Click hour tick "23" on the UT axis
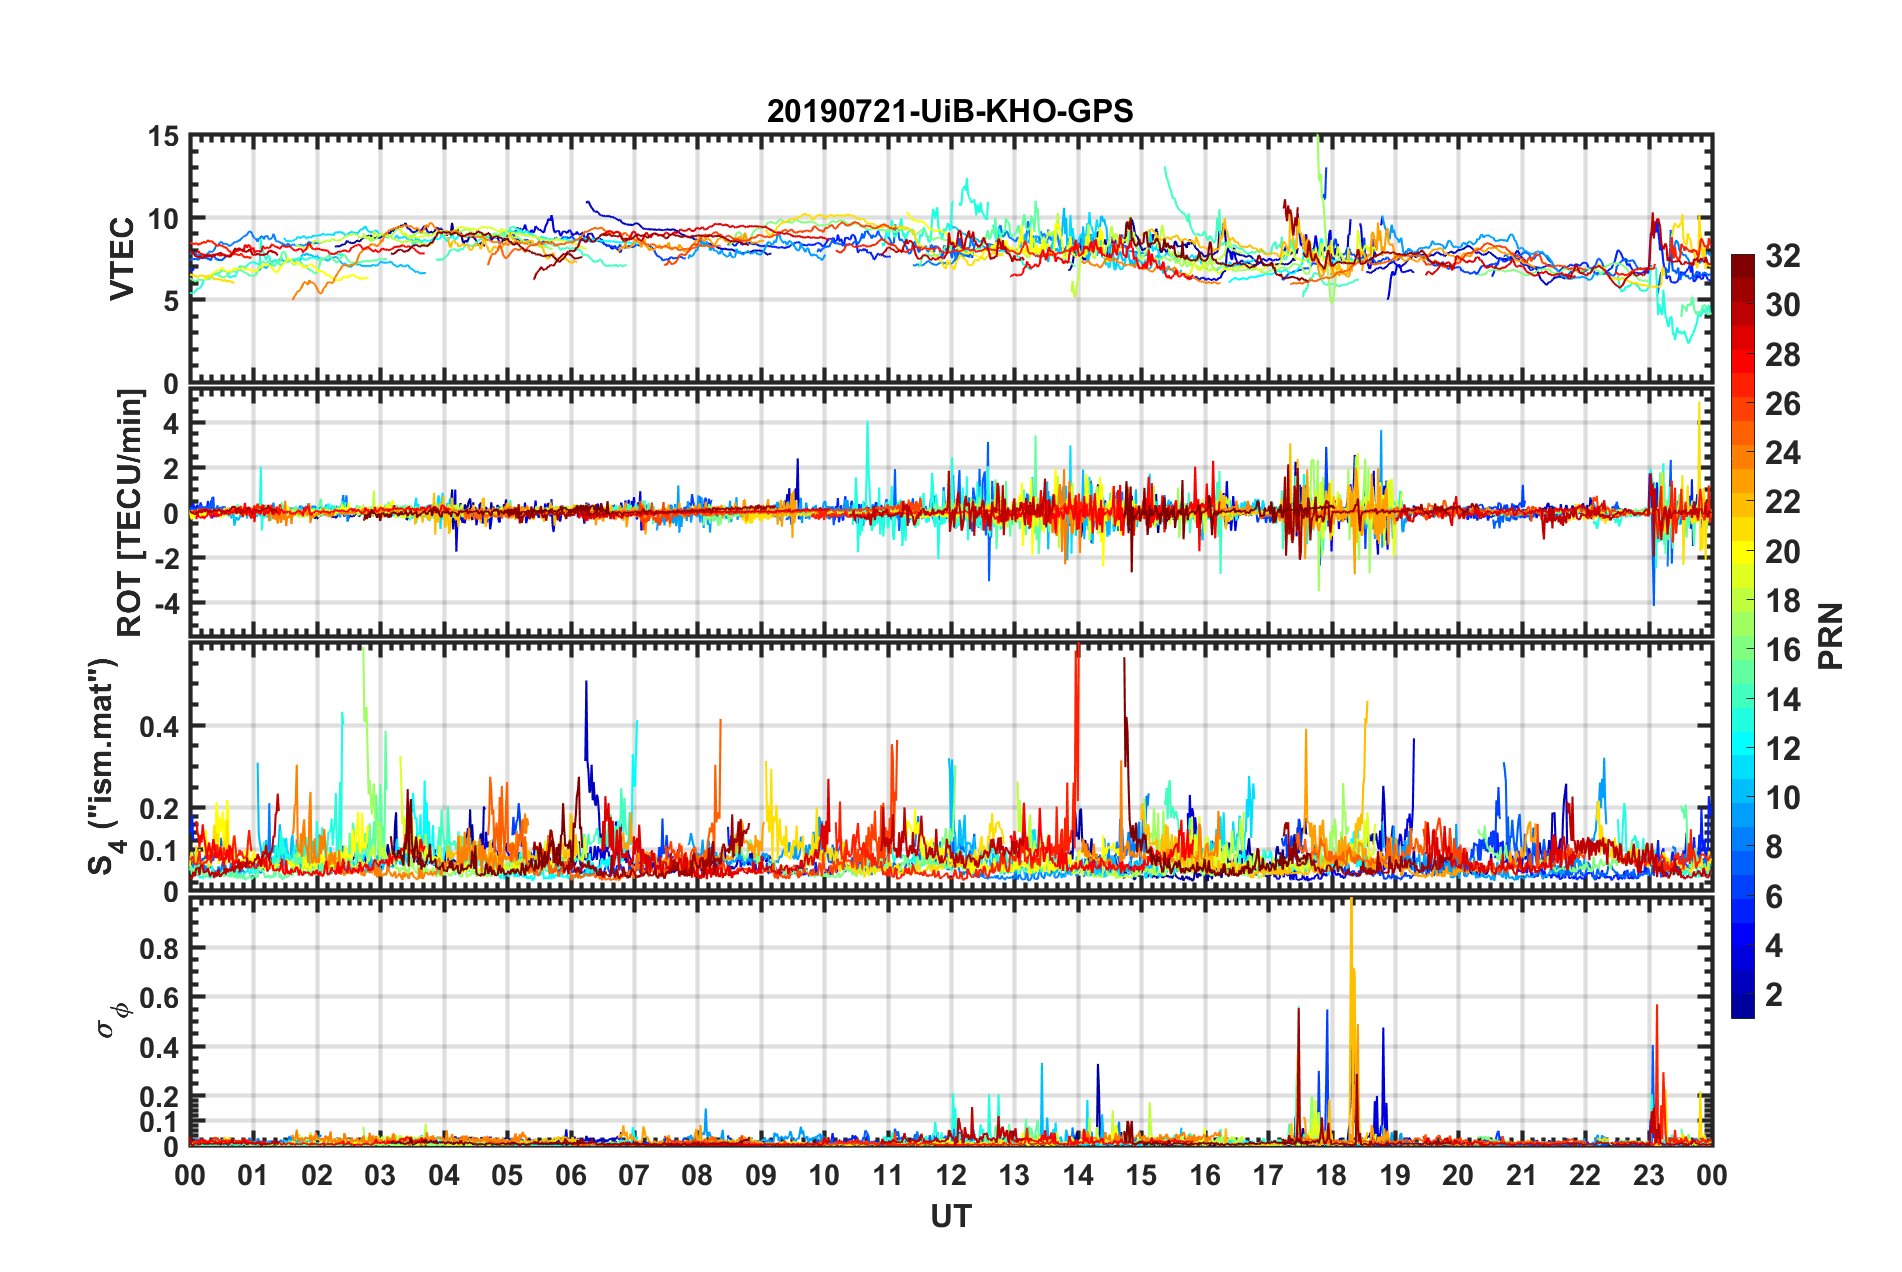 1648,1175
